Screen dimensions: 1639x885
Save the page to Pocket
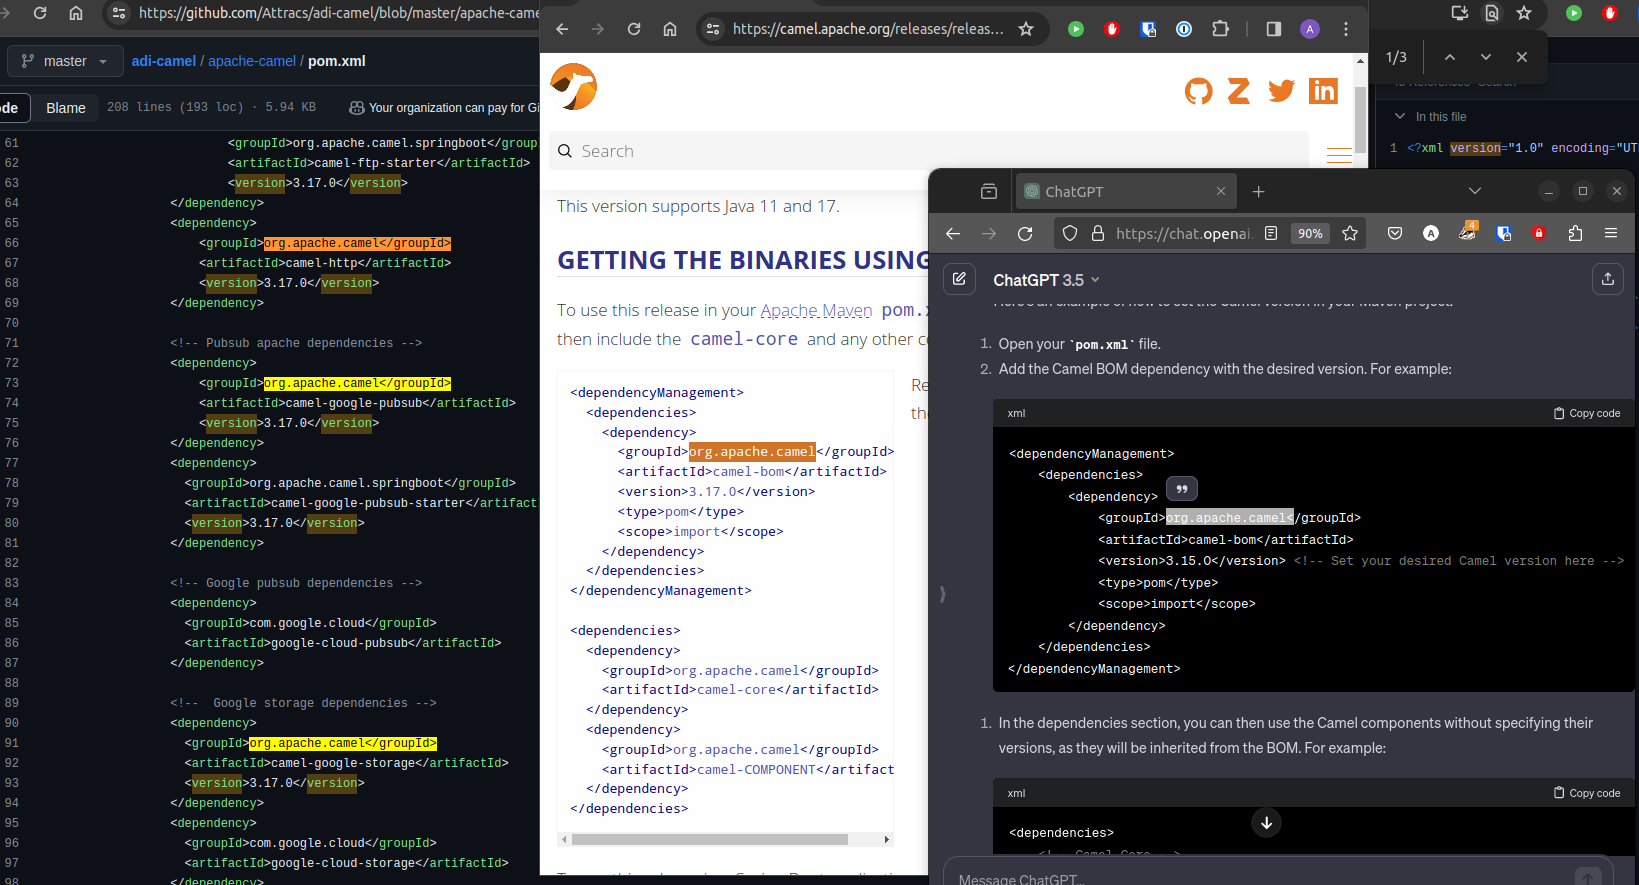point(1395,233)
